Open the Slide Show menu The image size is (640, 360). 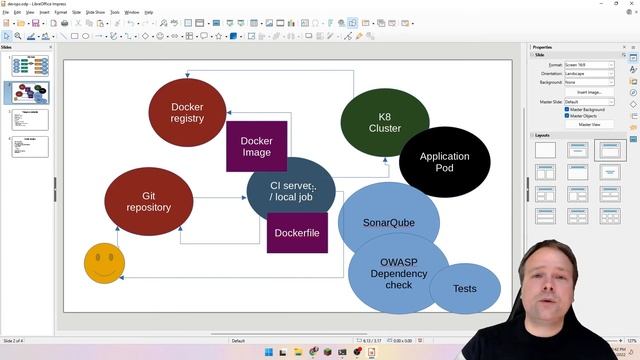tap(95, 13)
